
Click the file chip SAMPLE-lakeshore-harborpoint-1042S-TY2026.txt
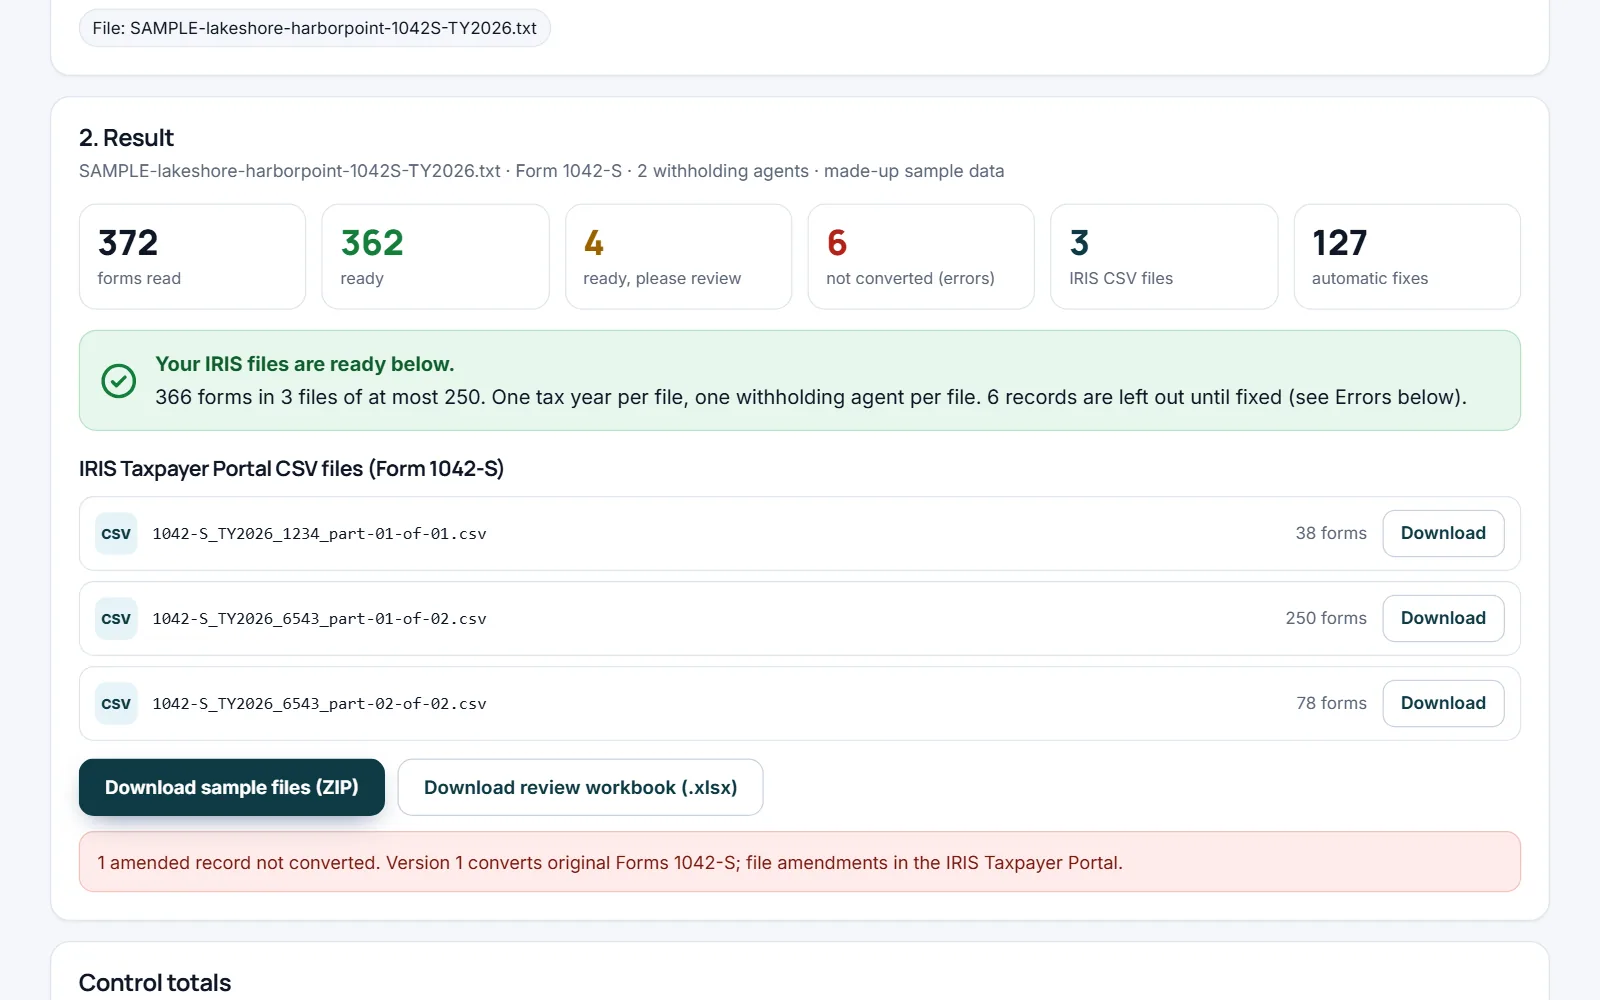tap(315, 28)
